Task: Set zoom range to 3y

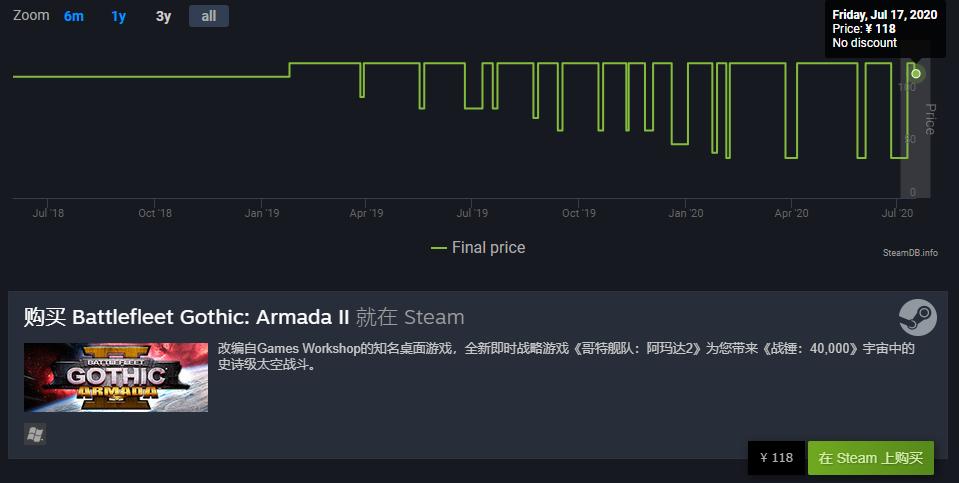Action: pos(163,16)
